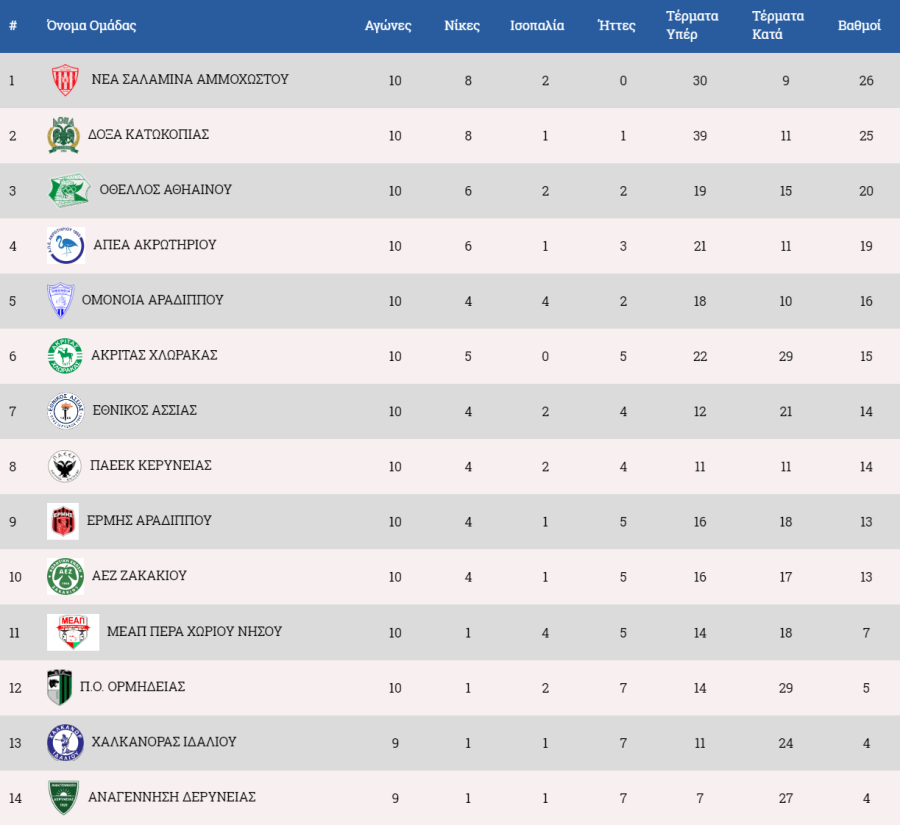Sort by Νίκες column header

click(x=461, y=25)
